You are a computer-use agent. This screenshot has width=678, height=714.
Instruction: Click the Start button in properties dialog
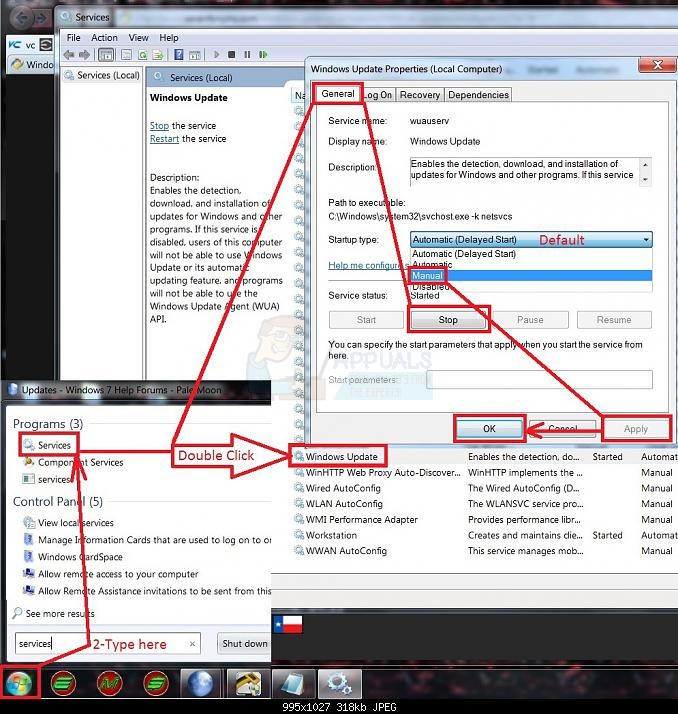367,320
